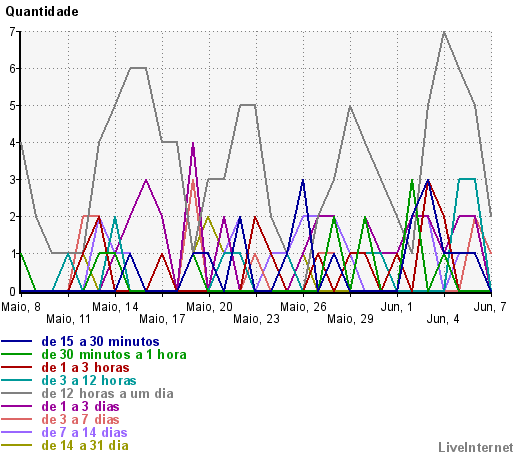The width and height of the screenshot is (520, 457).
Task: Click the 'de 3 a 7 dias' legend label
Action: 80,420
